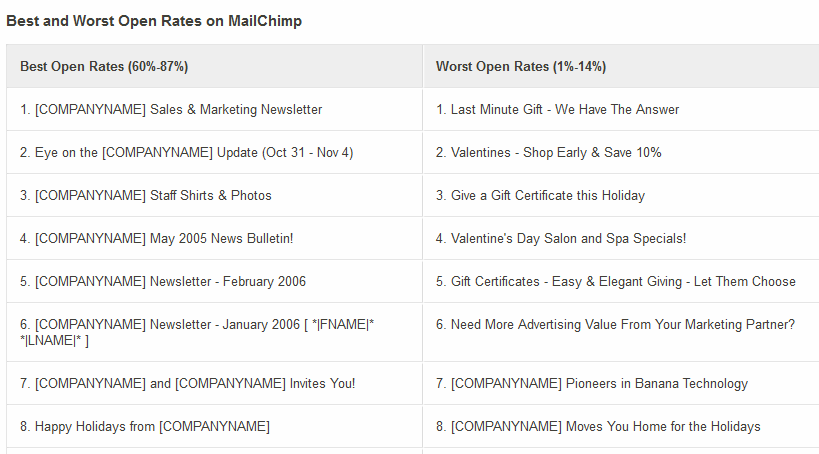
Task: Select 'Staff Shirts & Photos' table cell
Action: pos(214,195)
